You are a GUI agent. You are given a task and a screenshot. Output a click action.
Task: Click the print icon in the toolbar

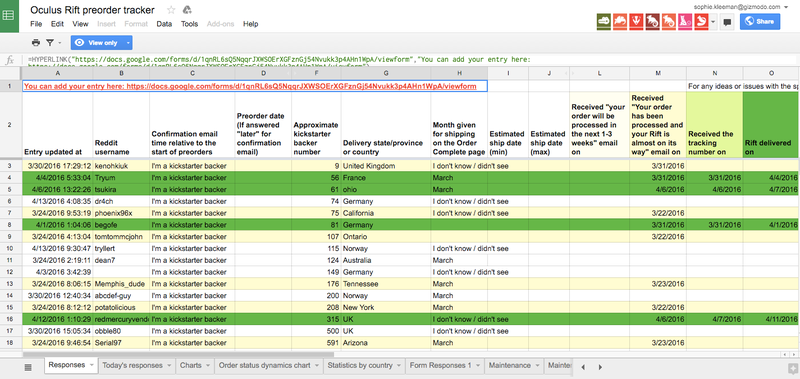(36, 43)
